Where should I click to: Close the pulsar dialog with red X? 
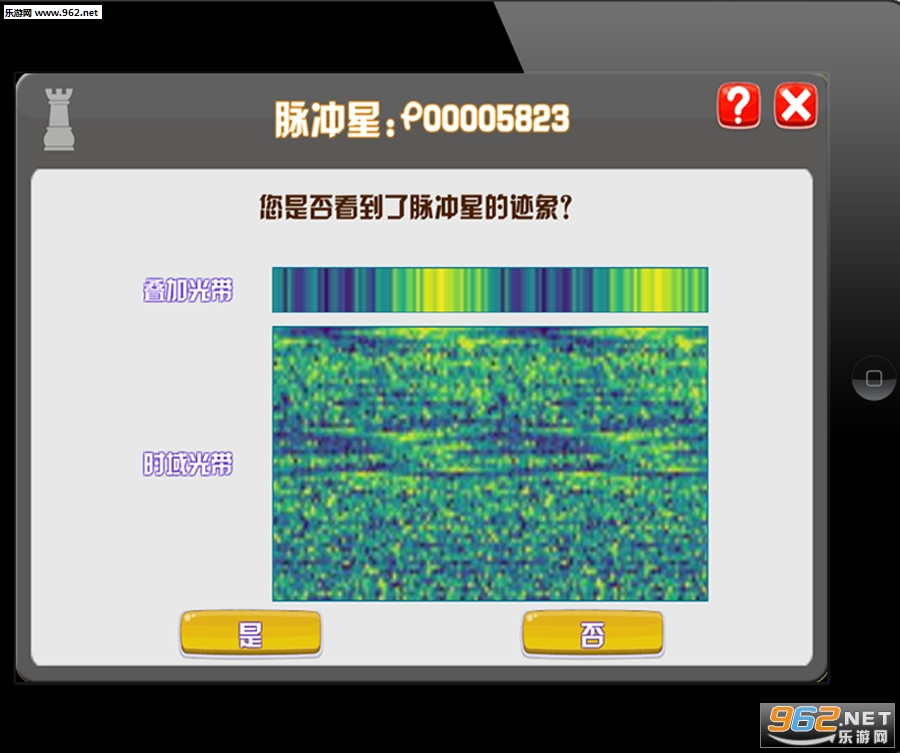click(x=796, y=105)
